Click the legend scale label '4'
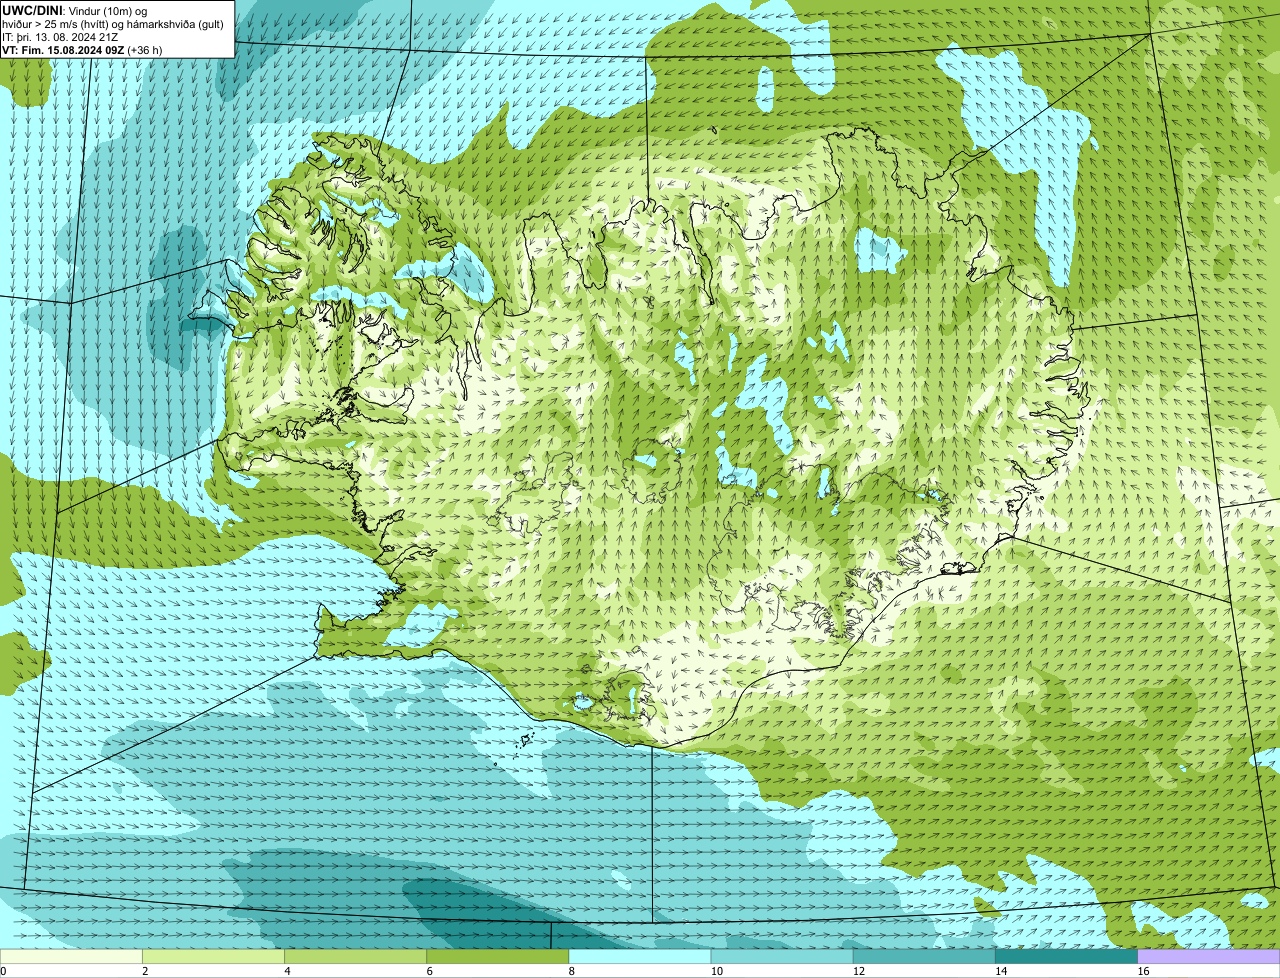 click(x=287, y=971)
